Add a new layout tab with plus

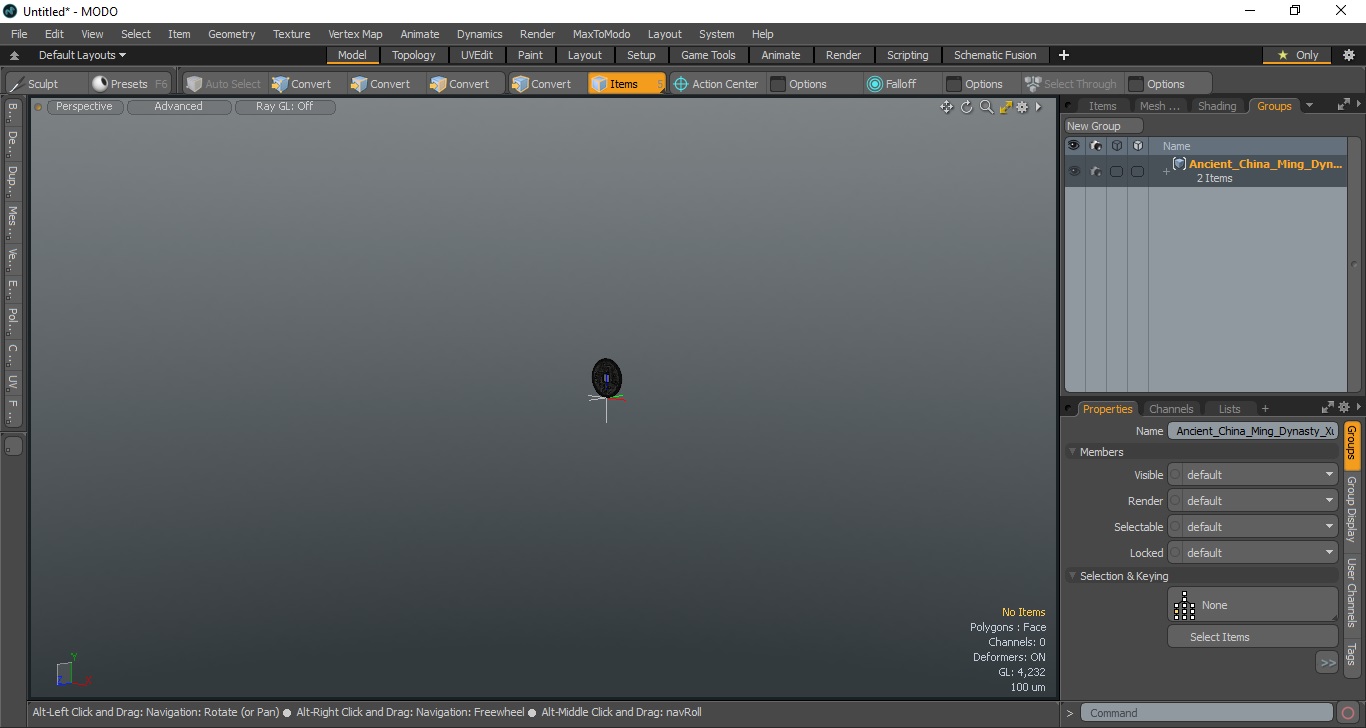click(1064, 55)
